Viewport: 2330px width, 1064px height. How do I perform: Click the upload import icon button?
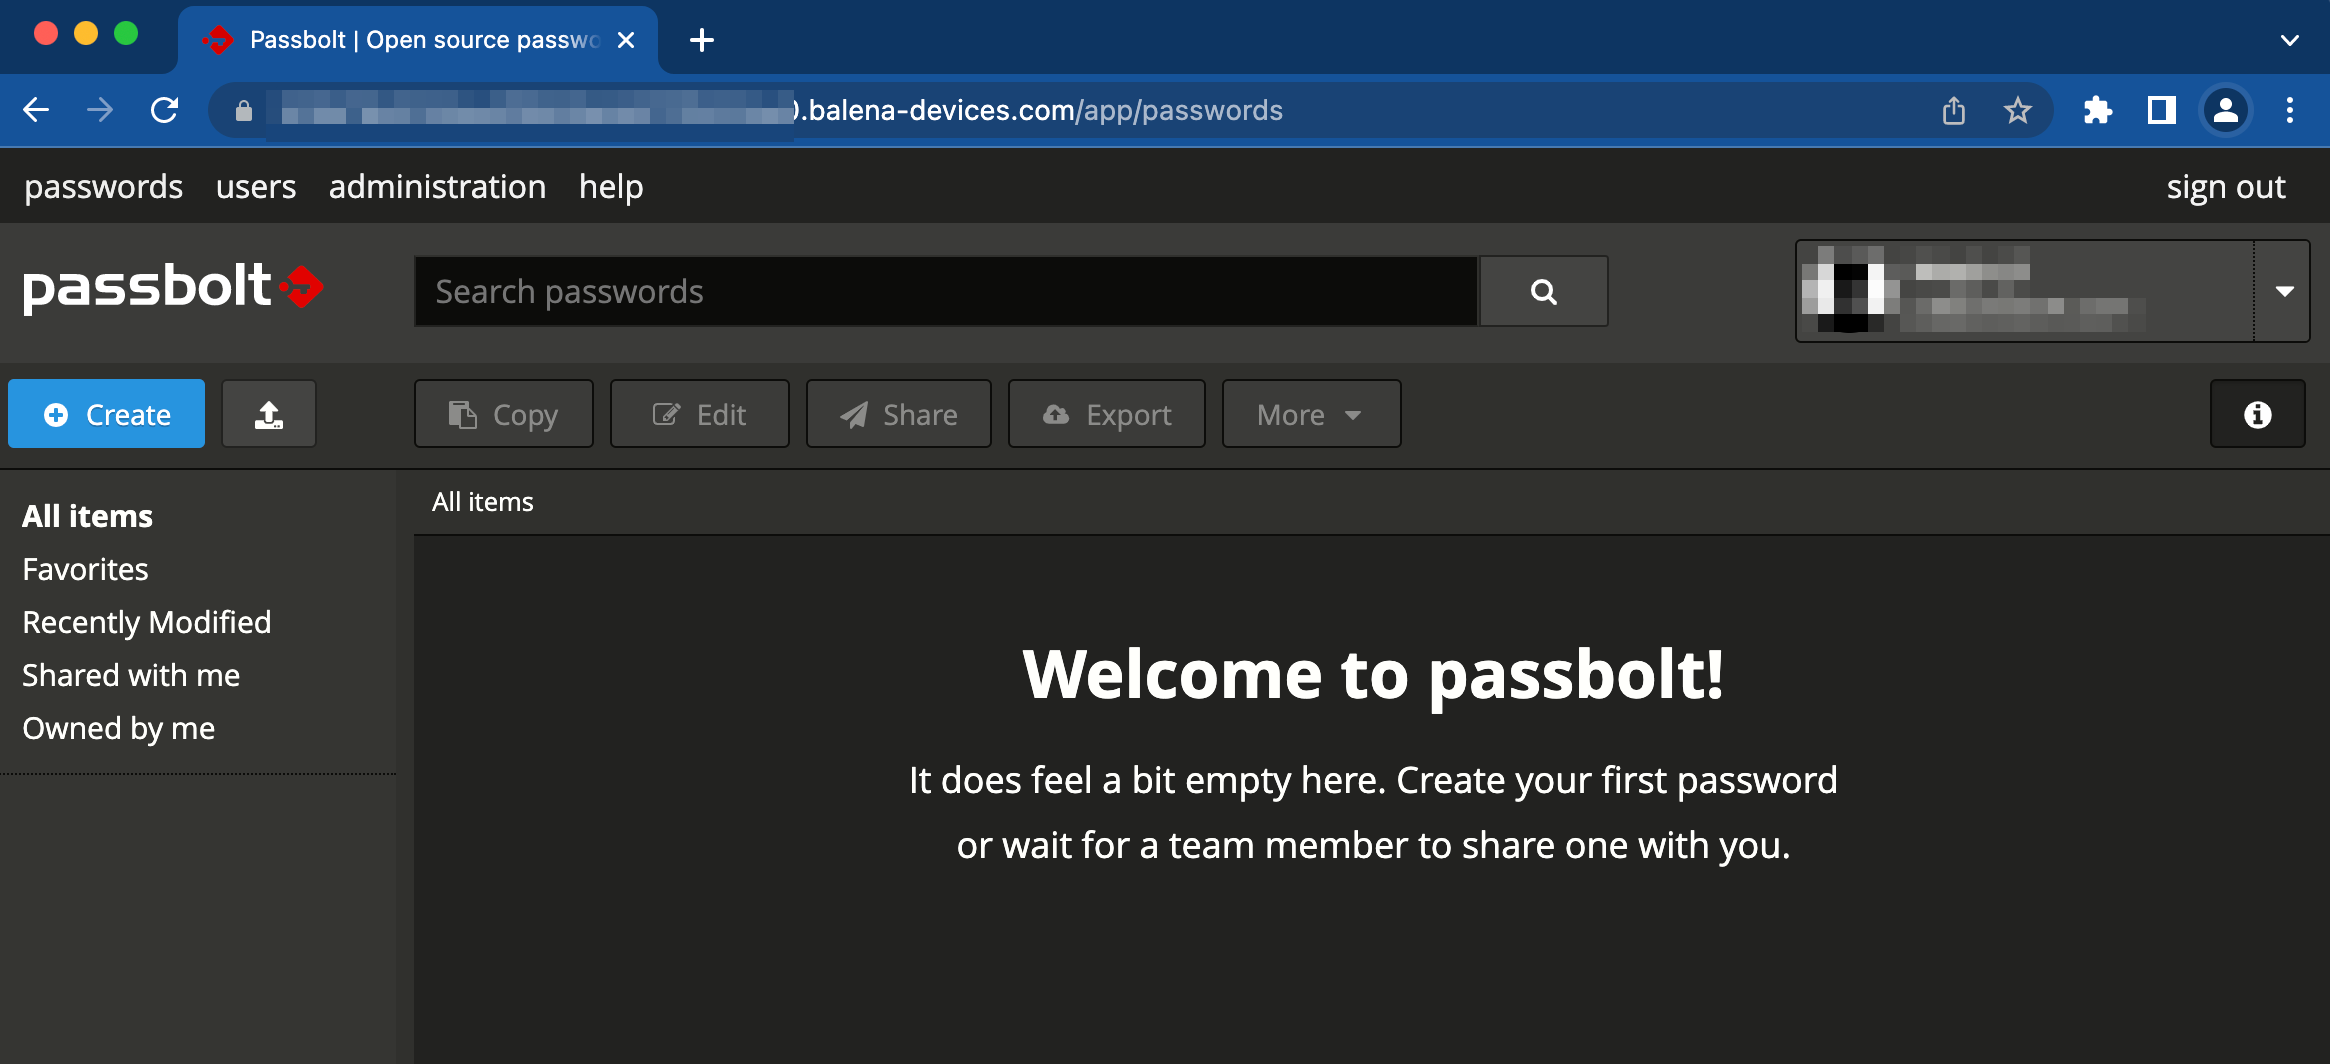[x=269, y=414]
